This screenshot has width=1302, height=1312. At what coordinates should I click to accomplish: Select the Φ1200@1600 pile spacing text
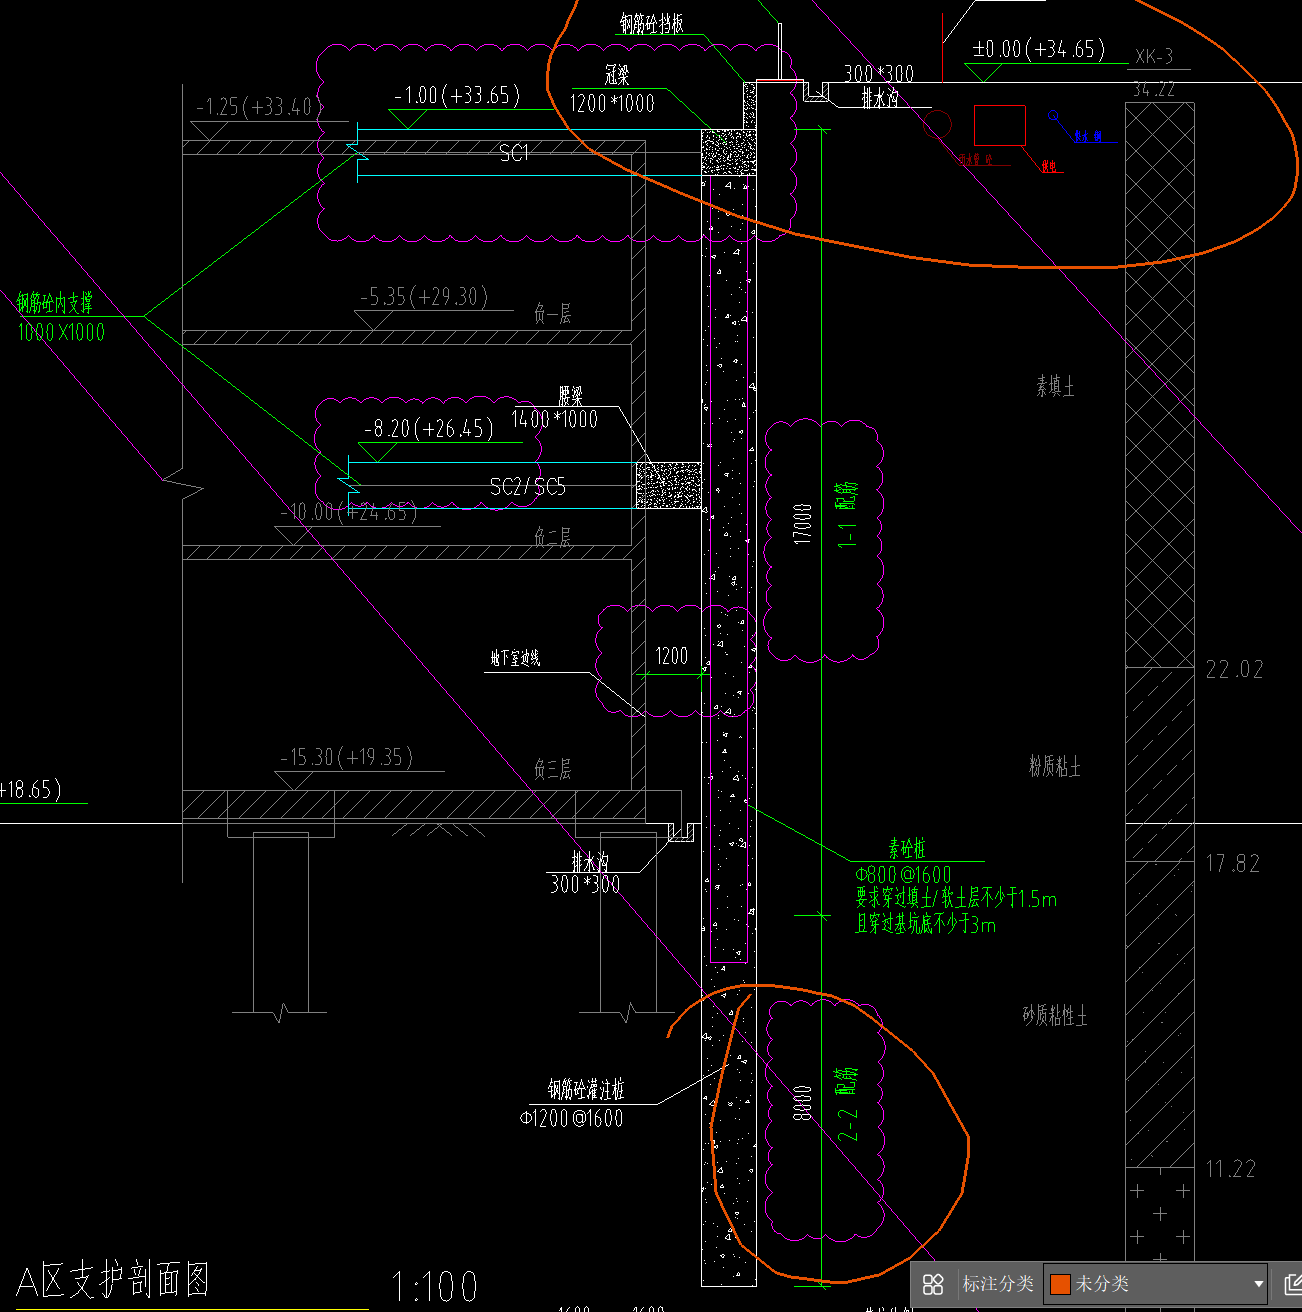(x=571, y=1118)
